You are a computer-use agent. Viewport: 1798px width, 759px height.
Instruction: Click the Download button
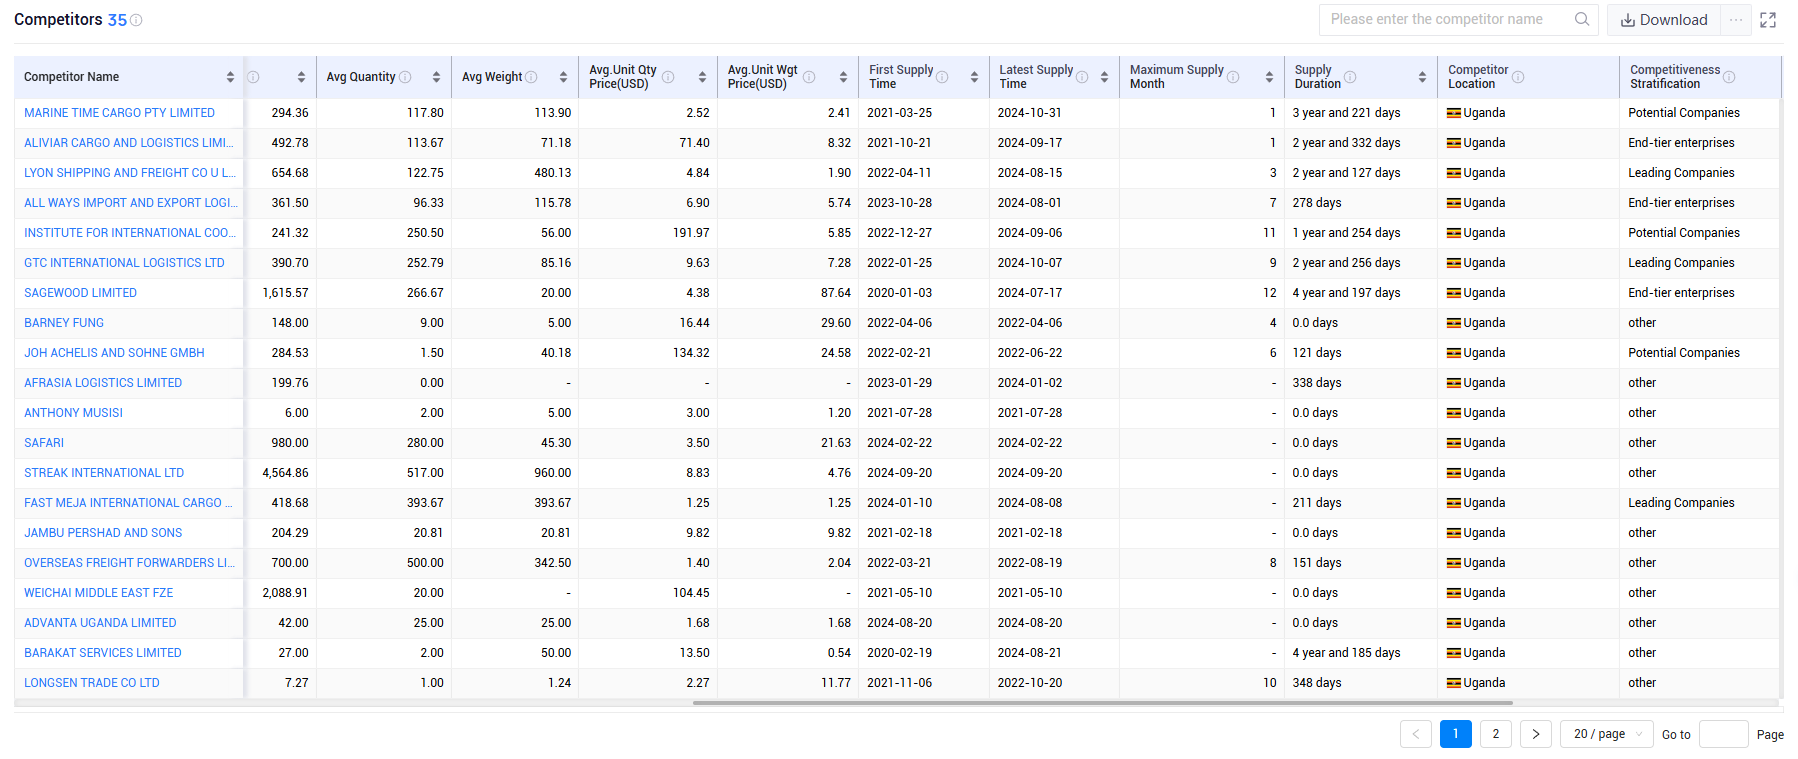pos(1664,20)
